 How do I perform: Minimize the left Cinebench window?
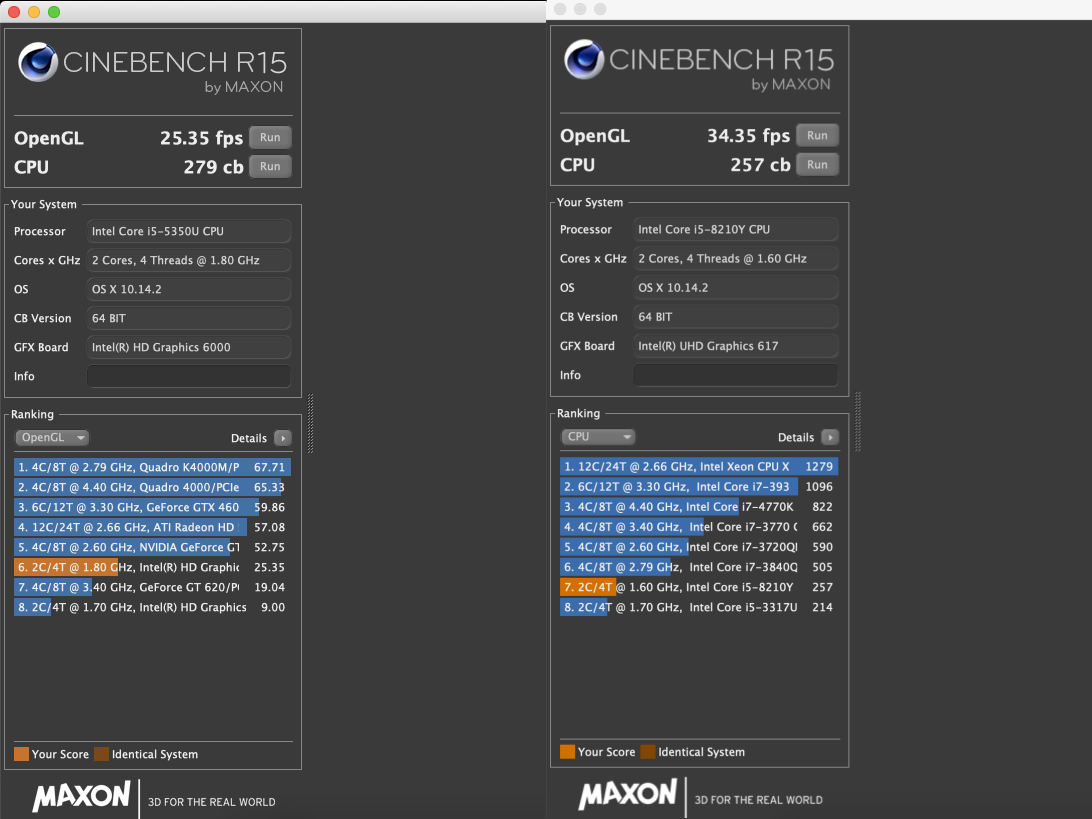33,12
